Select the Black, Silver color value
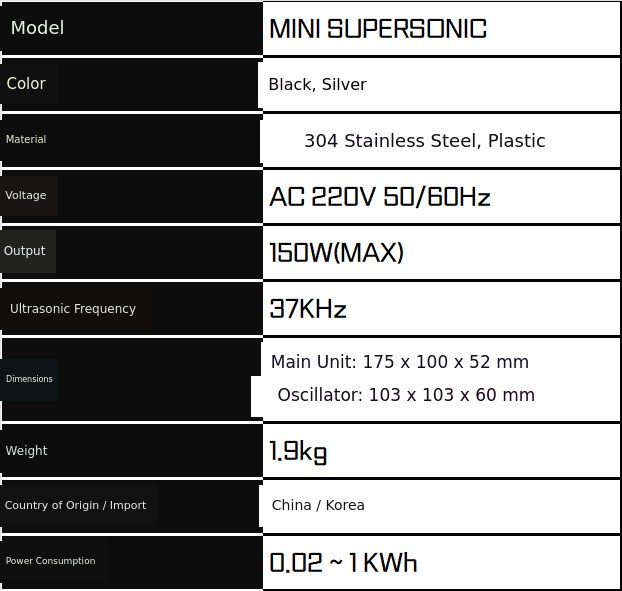 click(317, 85)
